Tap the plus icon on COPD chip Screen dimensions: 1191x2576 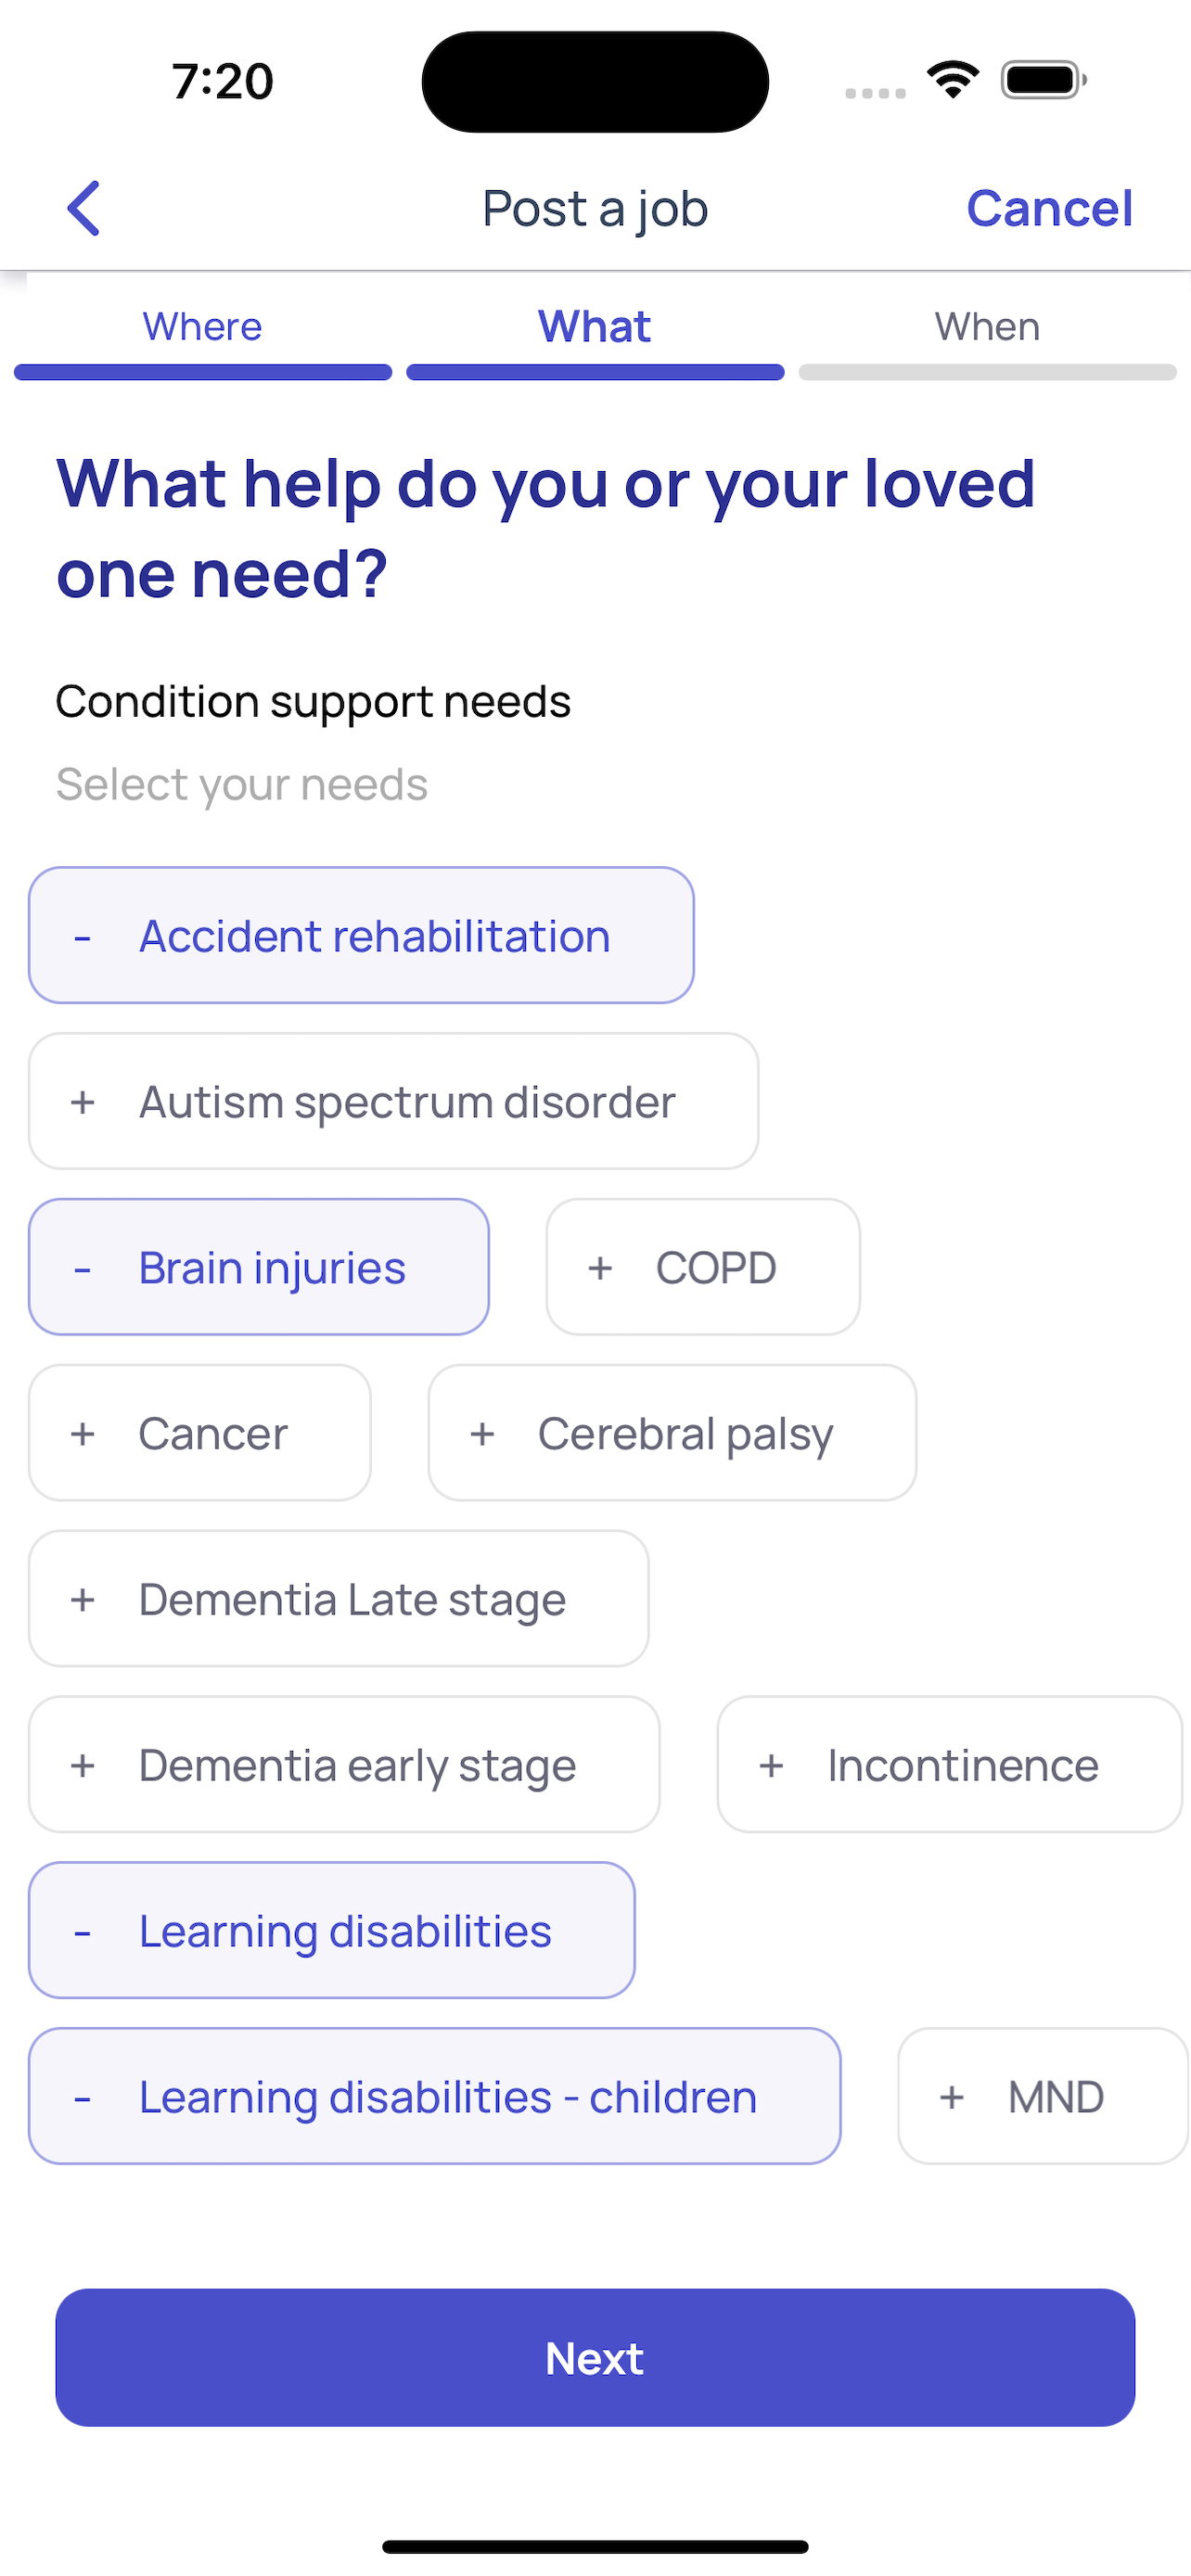[600, 1268]
